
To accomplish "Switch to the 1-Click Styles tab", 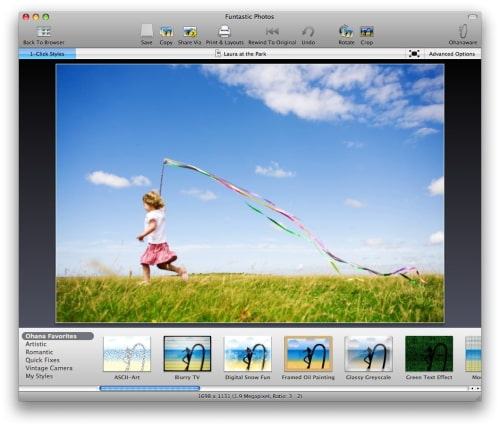I will pos(47,54).
